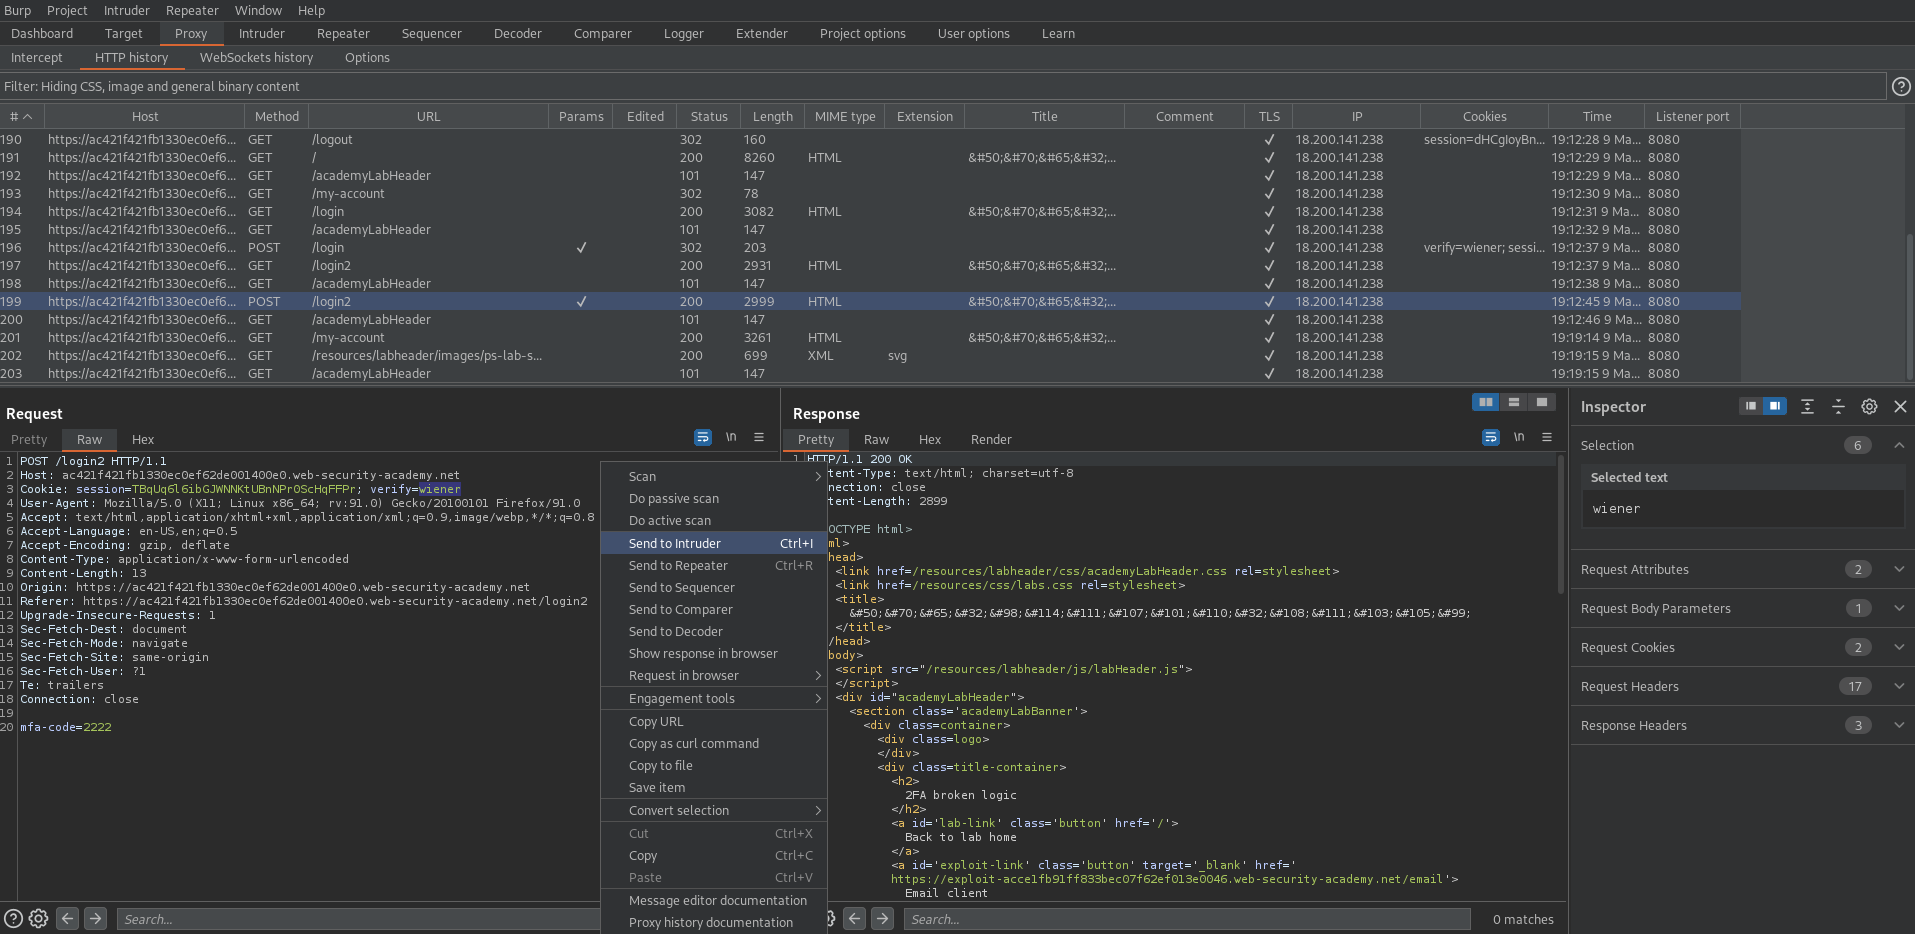Open the Extender tab
Screen dimensions: 1915x934
pyautogui.click(x=761, y=33)
